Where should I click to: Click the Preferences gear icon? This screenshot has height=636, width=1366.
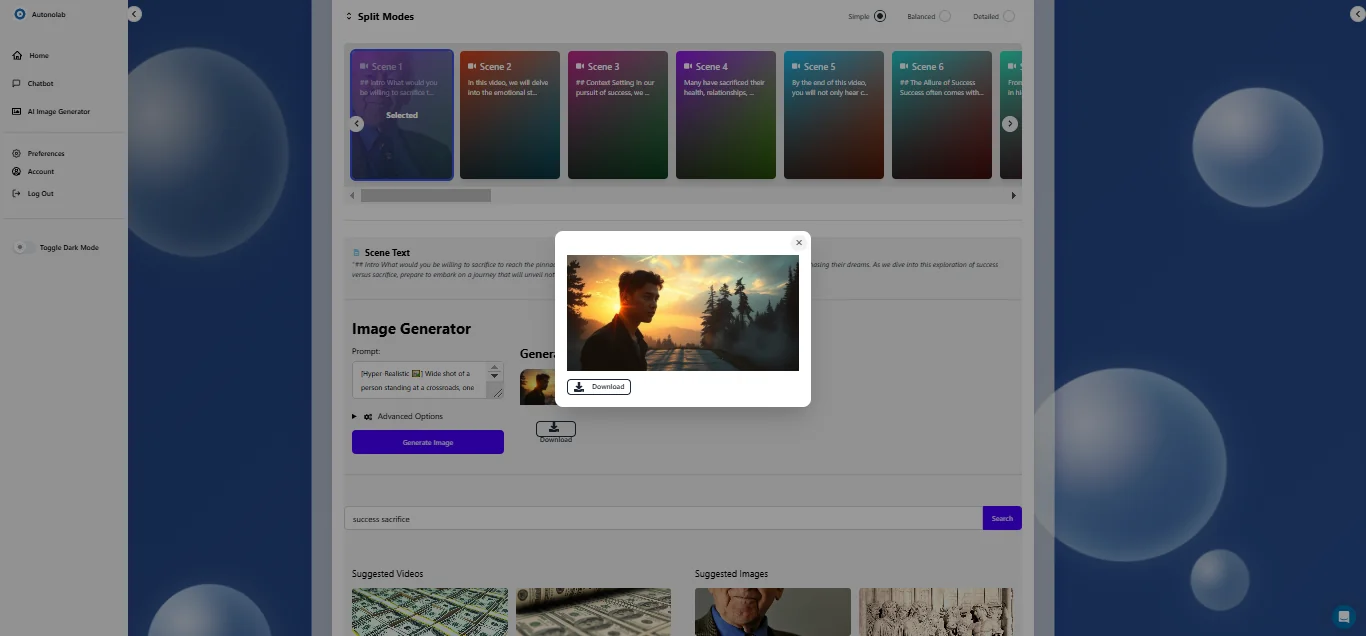pyautogui.click(x=17, y=154)
